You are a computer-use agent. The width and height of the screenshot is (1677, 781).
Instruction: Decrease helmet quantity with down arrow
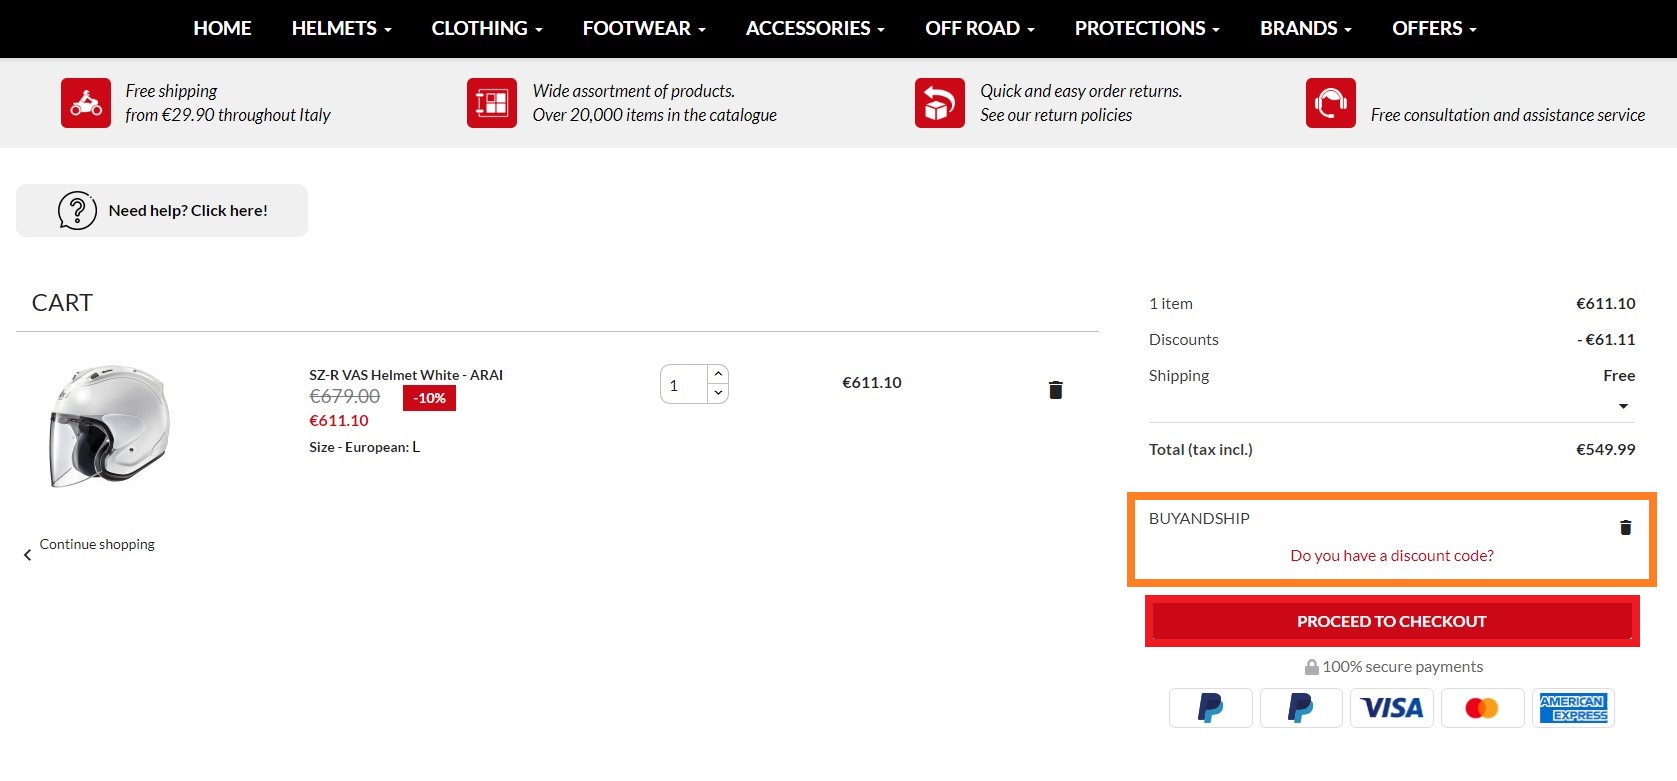718,393
